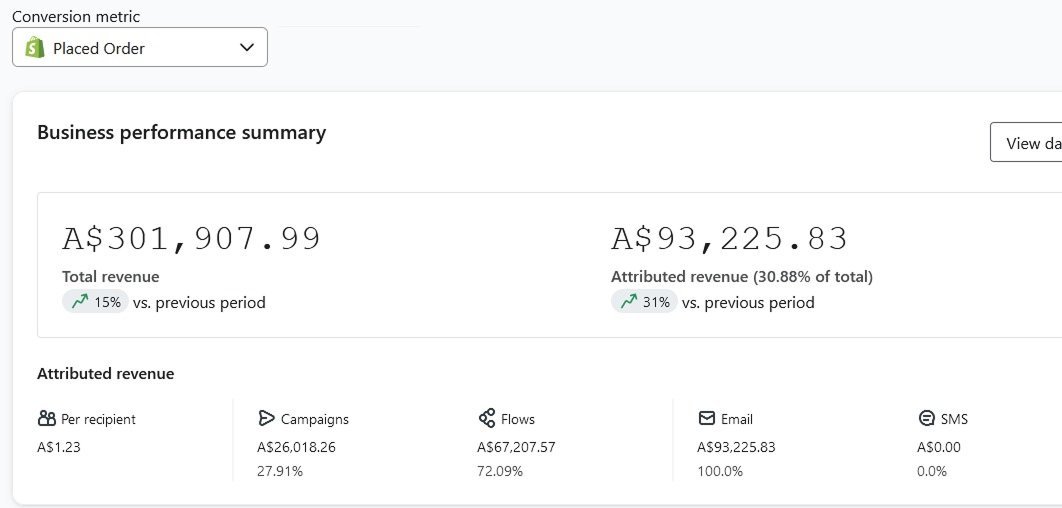The height and width of the screenshot is (508, 1062).
Task: Select the A$93,225.83 large attributed revenue figure
Action: (x=729, y=239)
